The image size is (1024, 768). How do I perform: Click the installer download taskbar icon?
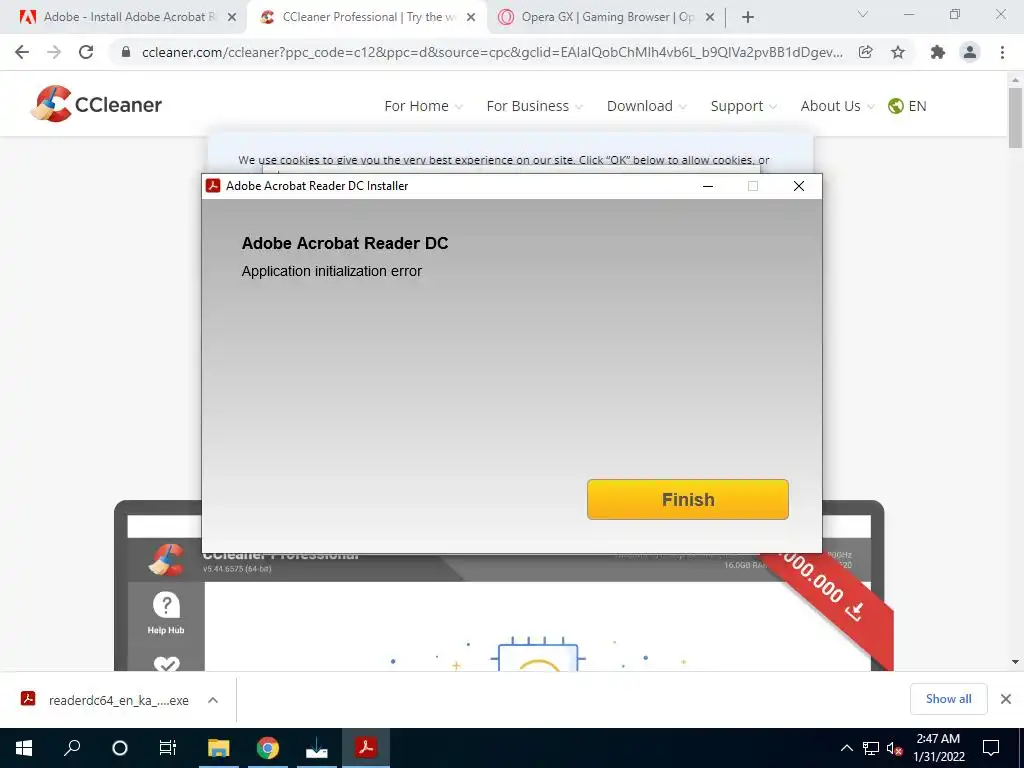[317, 748]
